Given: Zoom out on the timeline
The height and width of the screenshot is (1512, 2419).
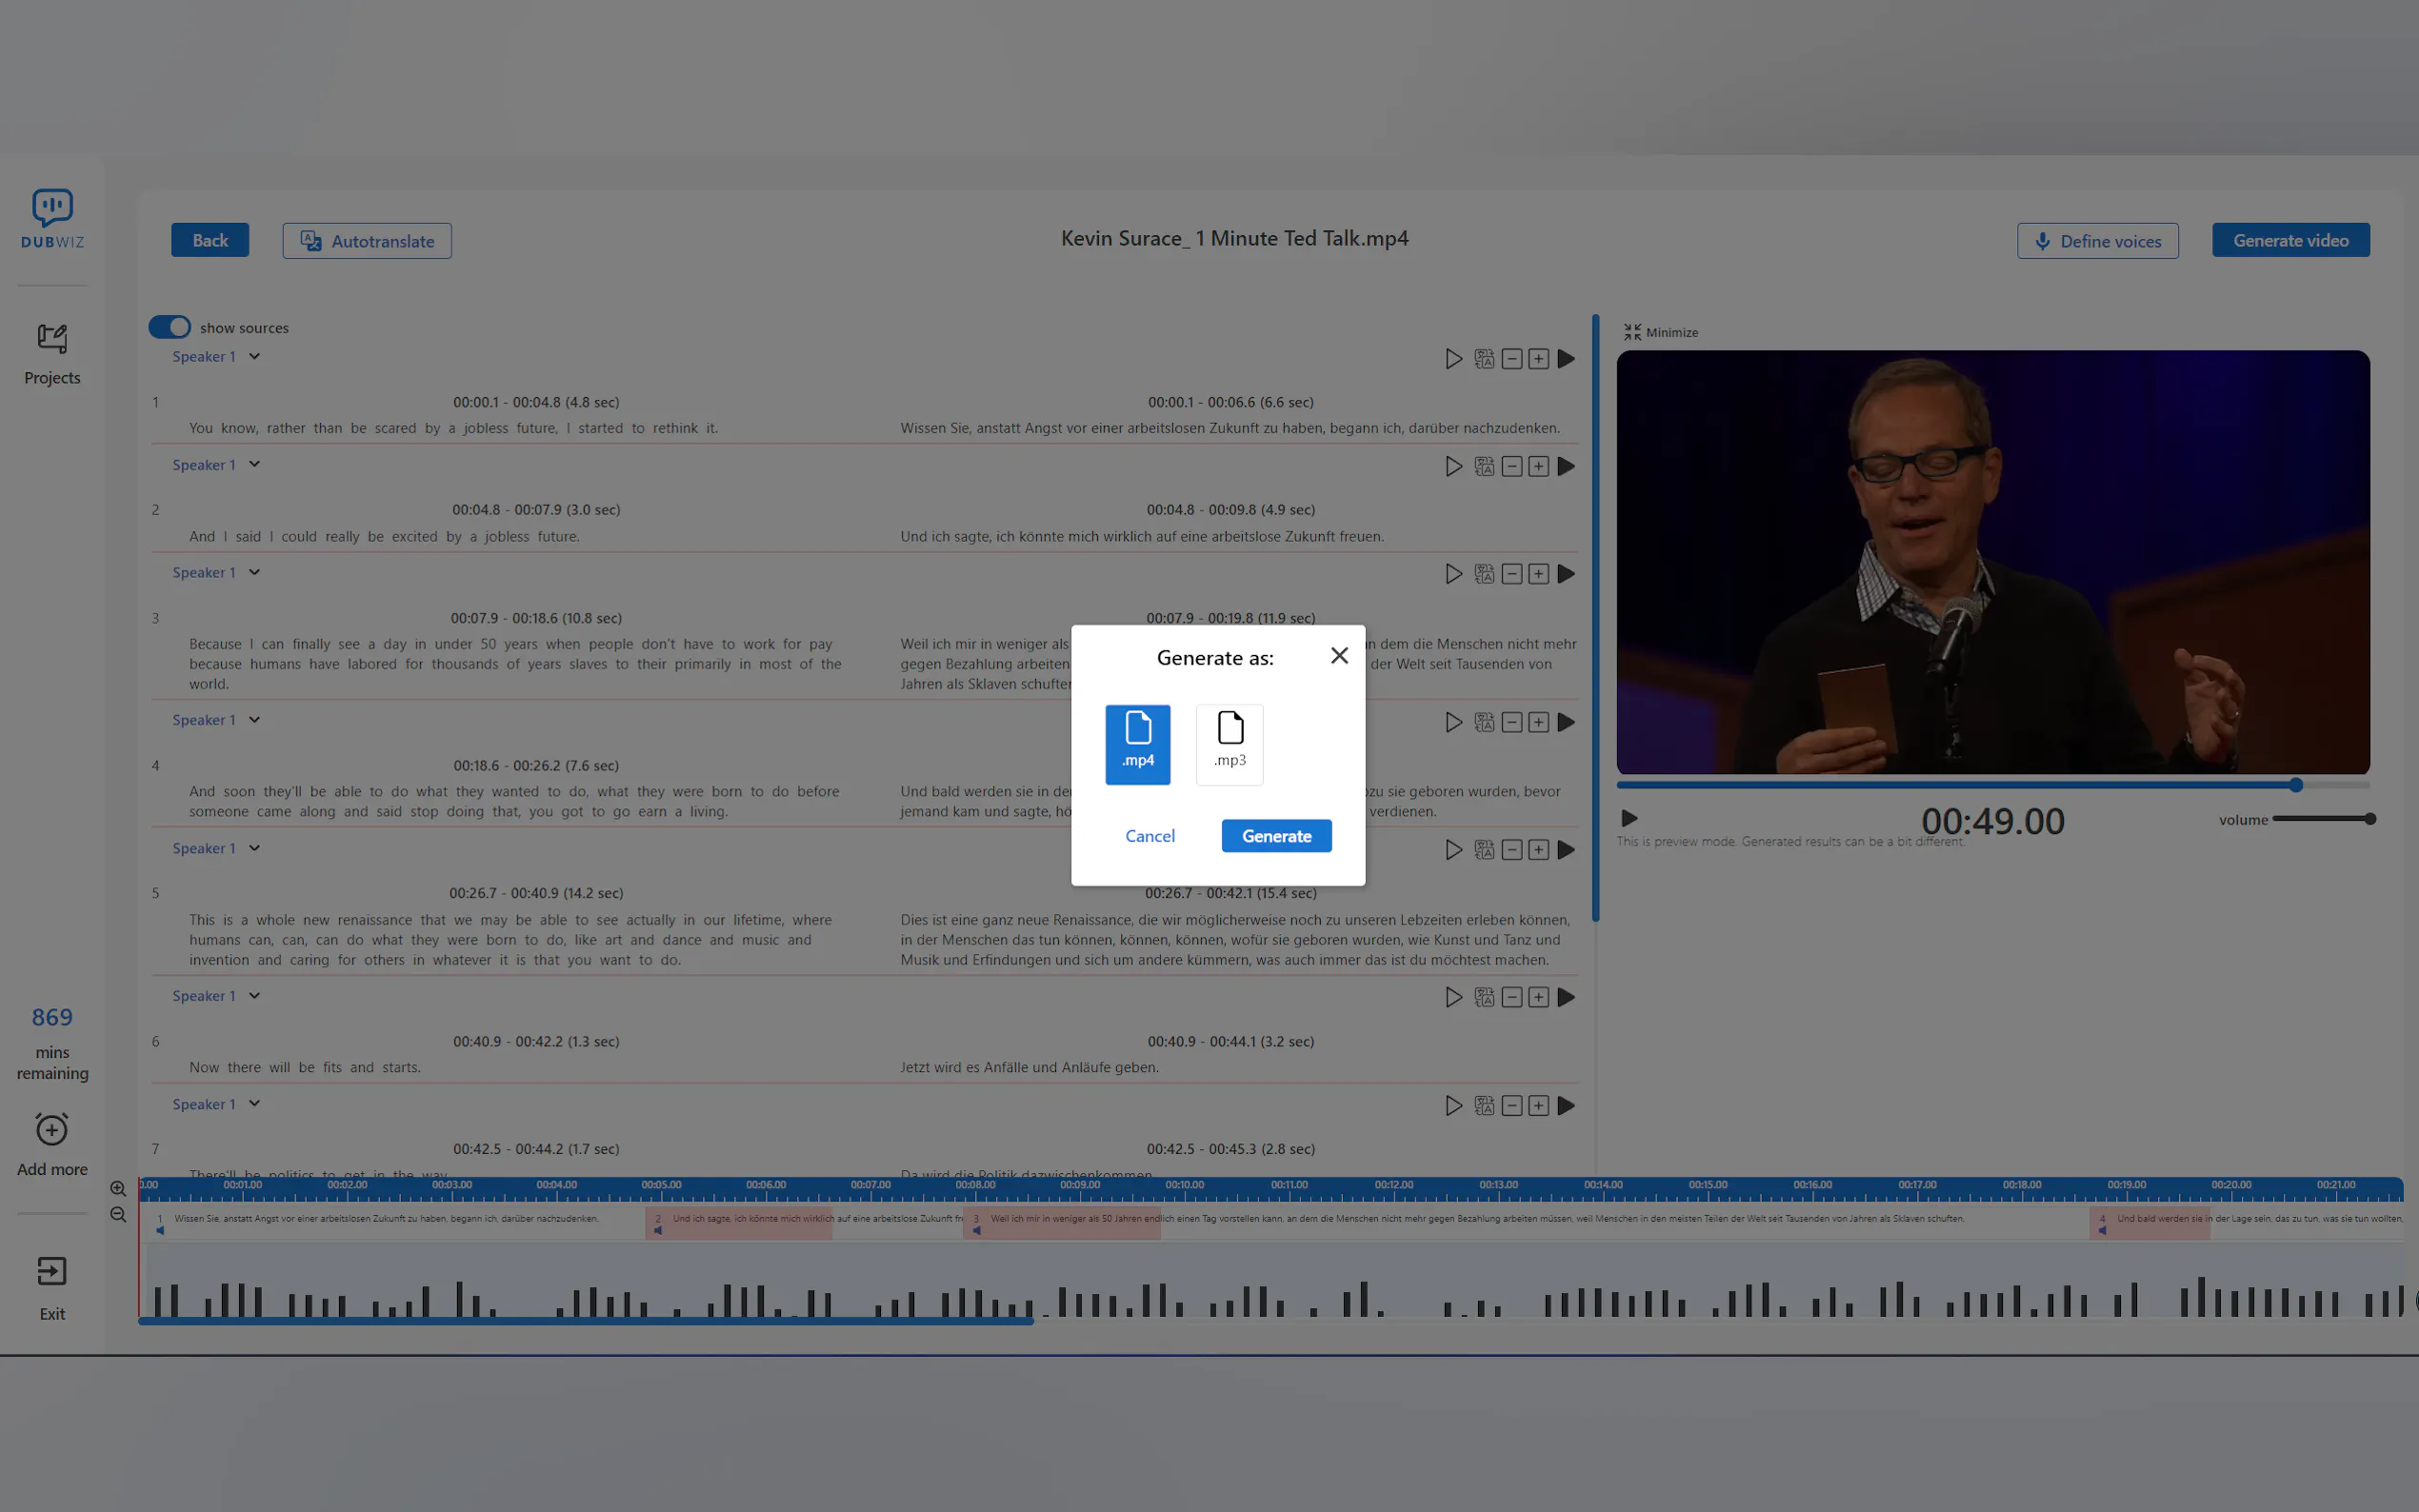Looking at the screenshot, I should pyautogui.click(x=118, y=1215).
